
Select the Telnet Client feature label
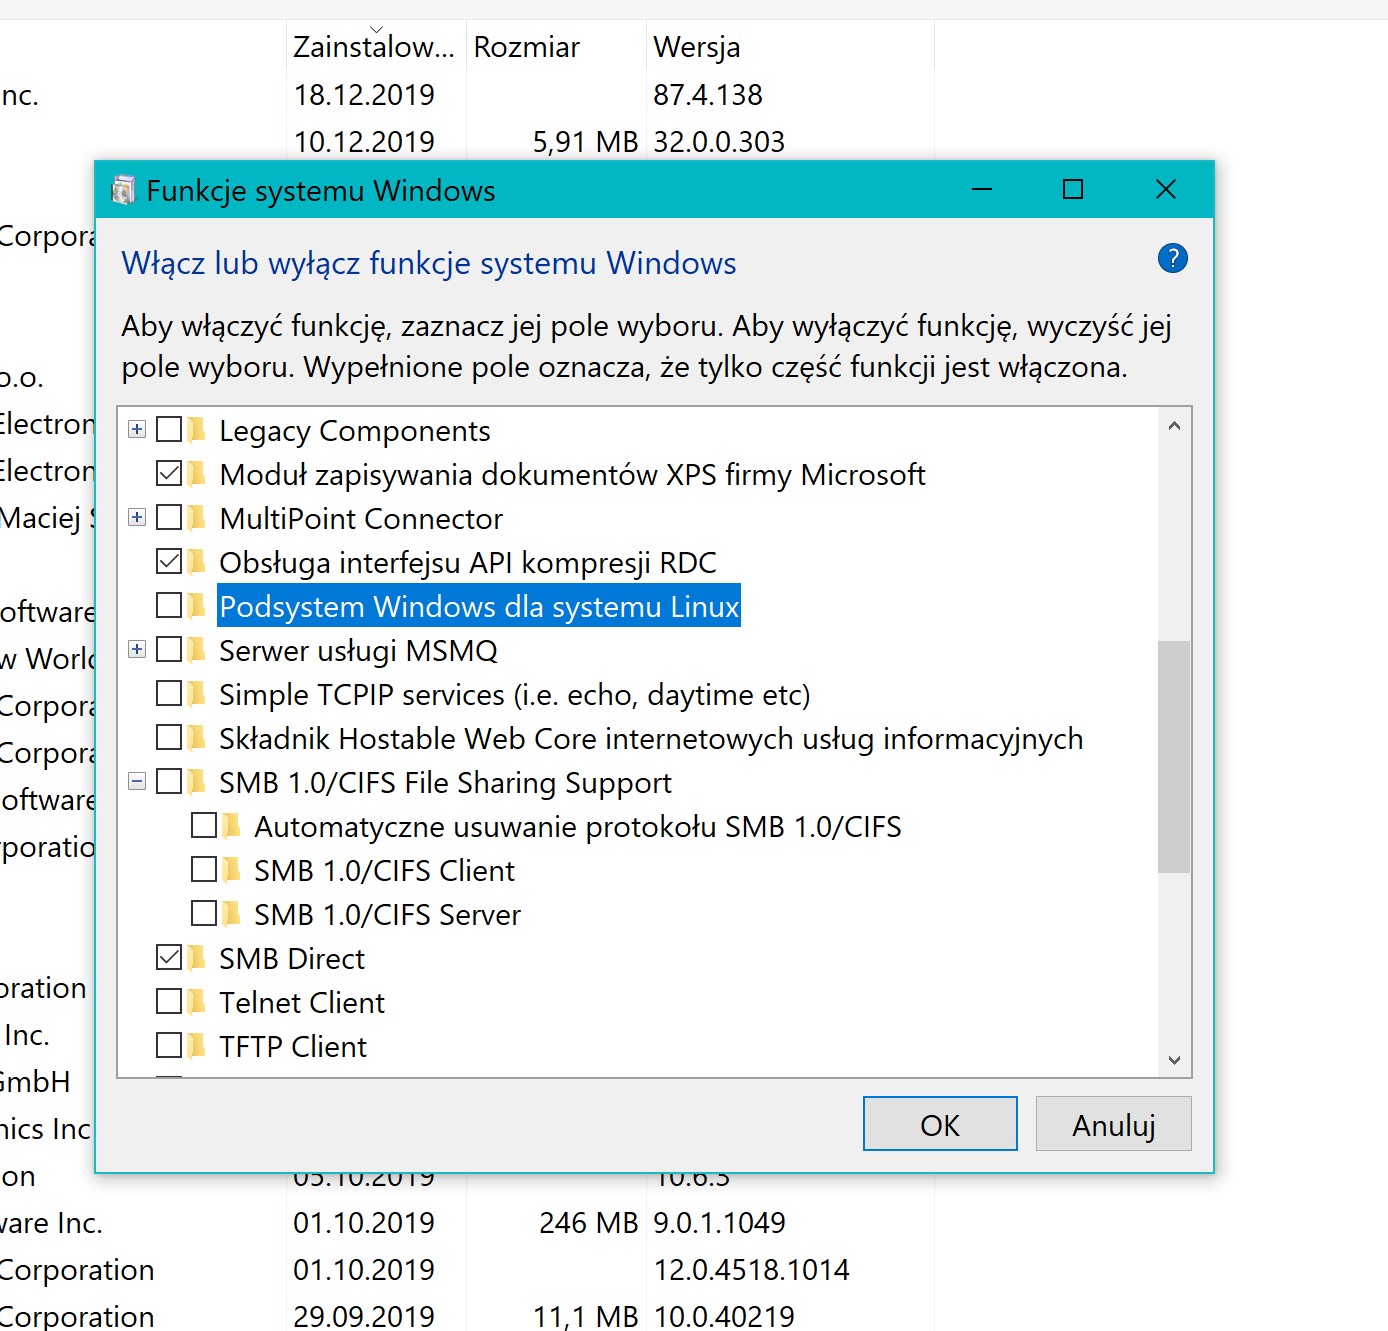302,1002
